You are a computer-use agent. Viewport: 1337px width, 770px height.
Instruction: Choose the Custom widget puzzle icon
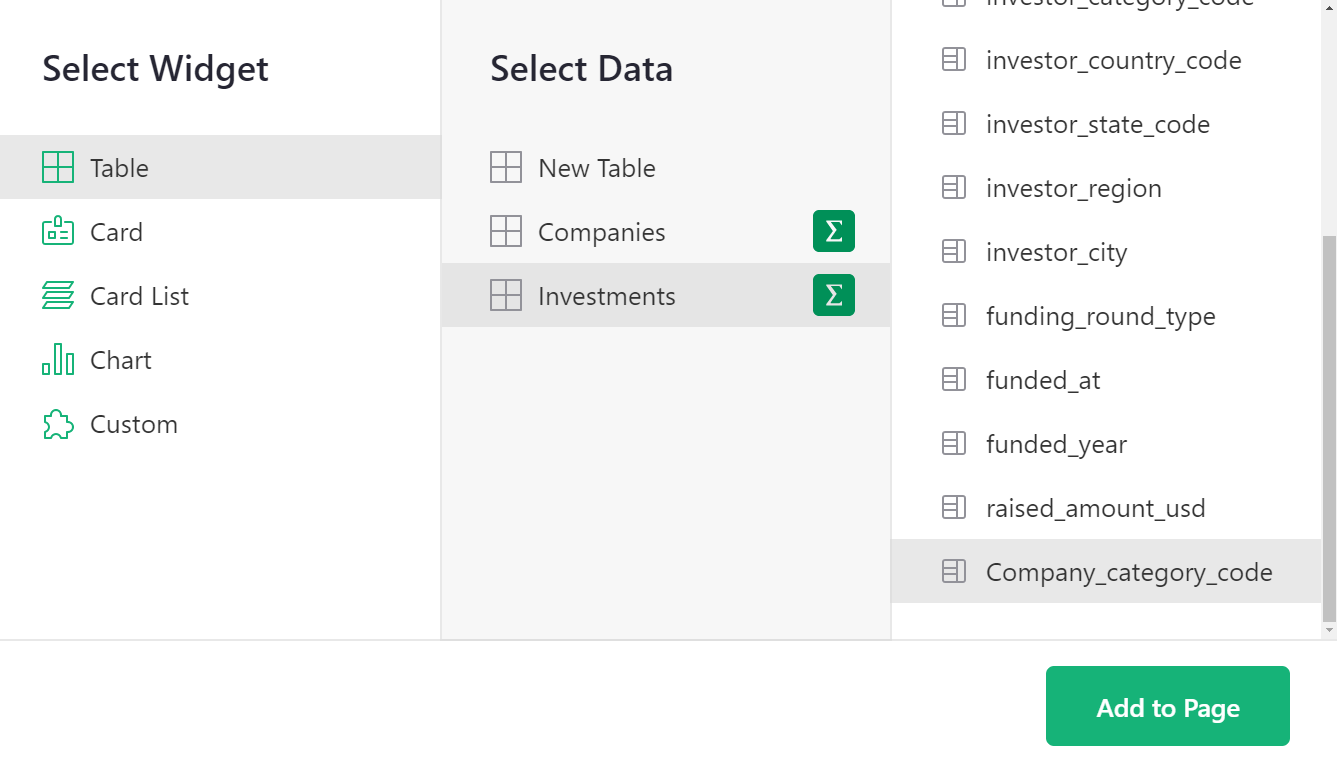(x=58, y=424)
